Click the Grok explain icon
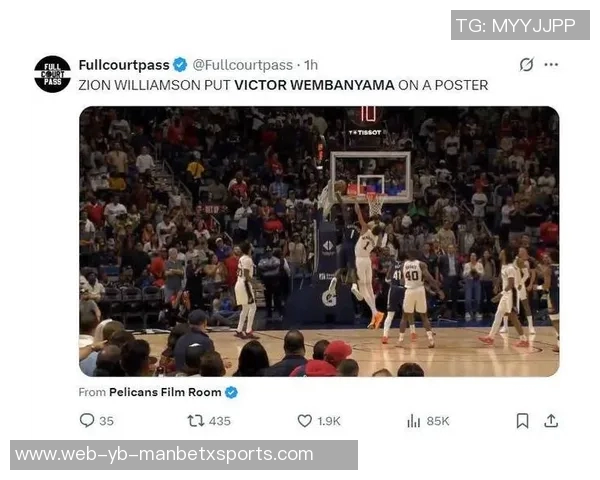600x480 pixels. (x=526, y=64)
